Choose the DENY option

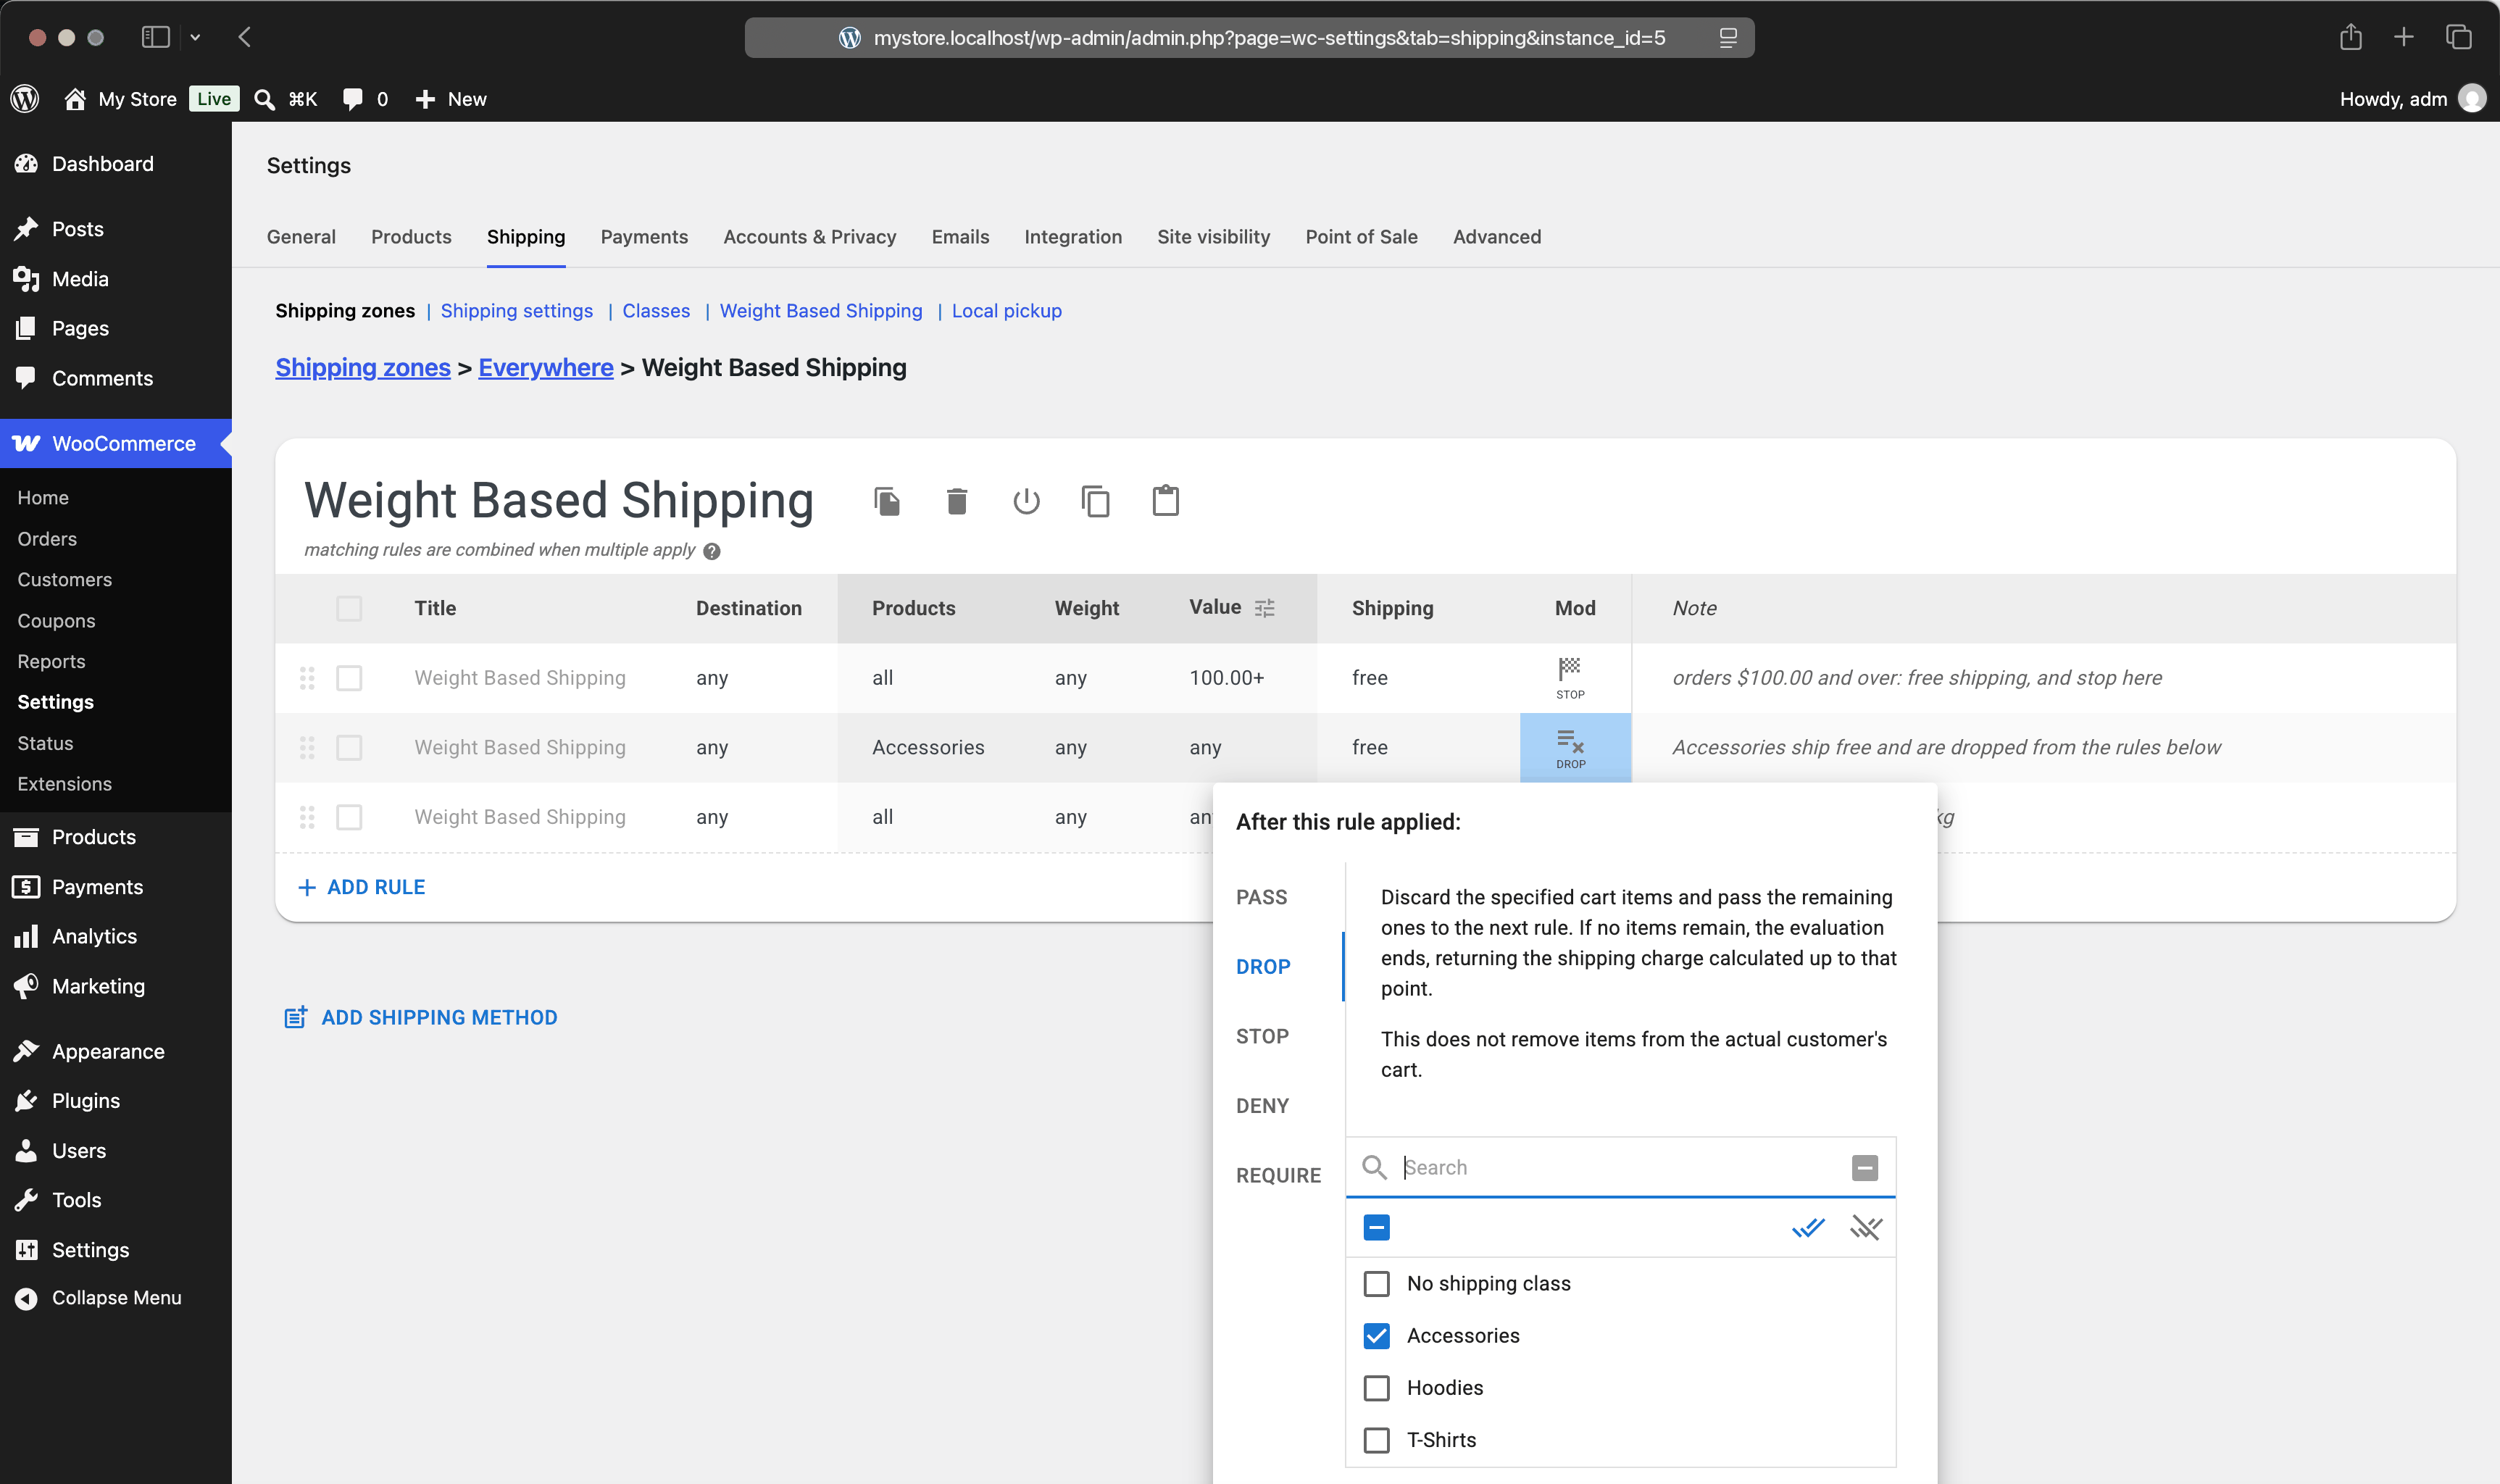(x=1262, y=1106)
